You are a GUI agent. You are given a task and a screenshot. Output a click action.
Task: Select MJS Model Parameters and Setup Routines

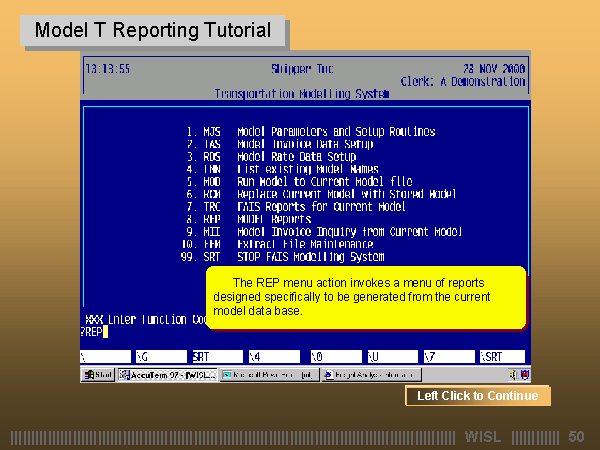[x=320, y=132]
